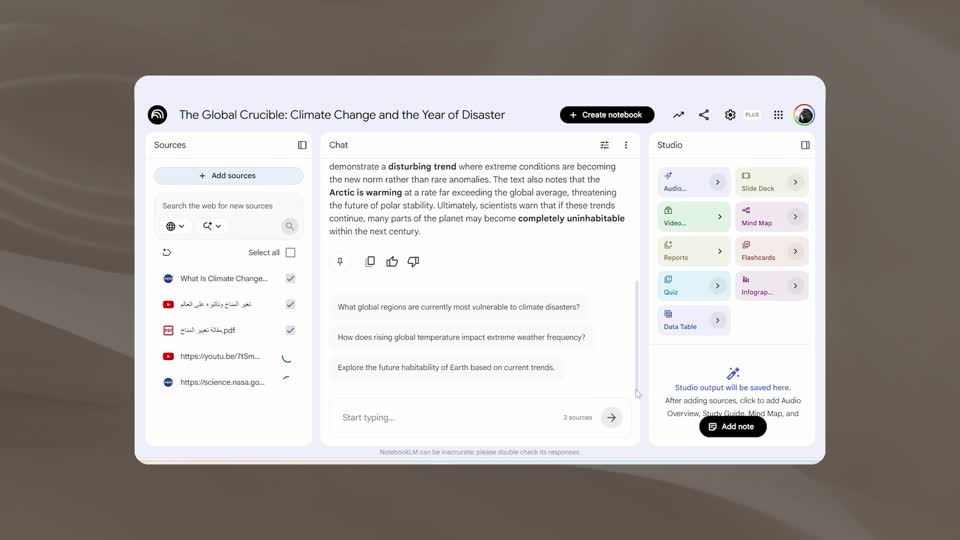Open the analytics trend icon
This screenshot has width=960, height=540.
[678, 114]
